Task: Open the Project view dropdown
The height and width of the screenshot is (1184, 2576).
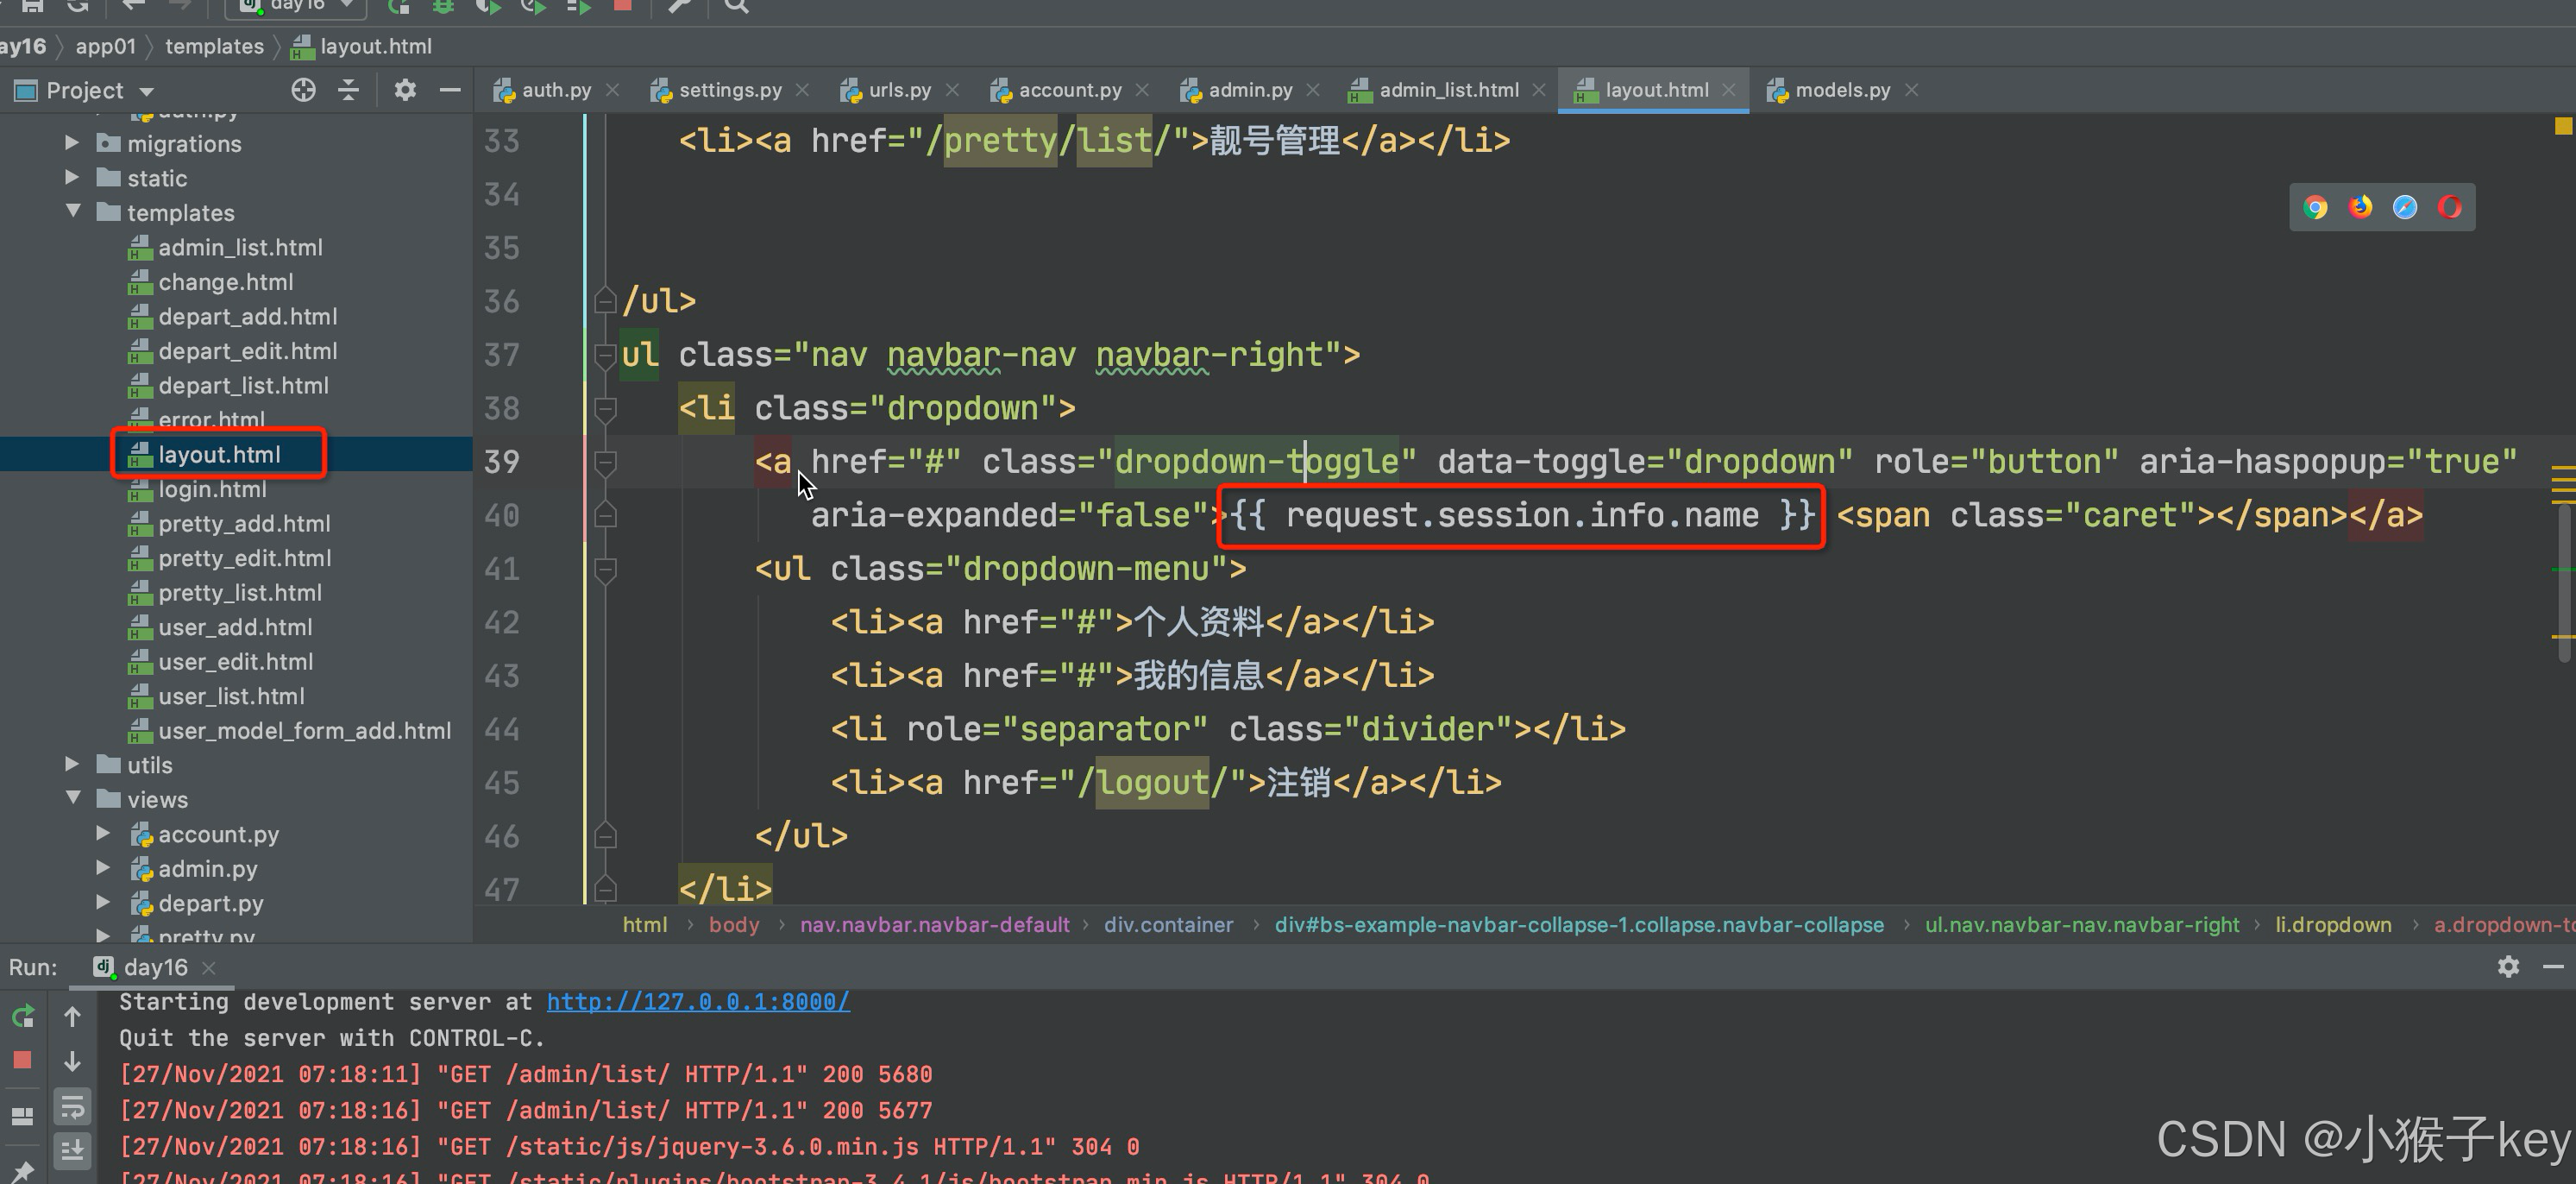Action: pos(147,91)
